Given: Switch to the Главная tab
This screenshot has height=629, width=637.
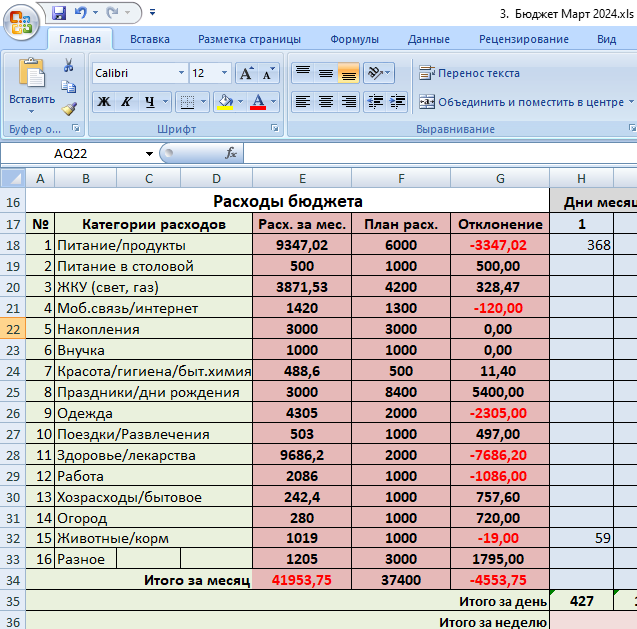Looking at the screenshot, I should [80, 39].
